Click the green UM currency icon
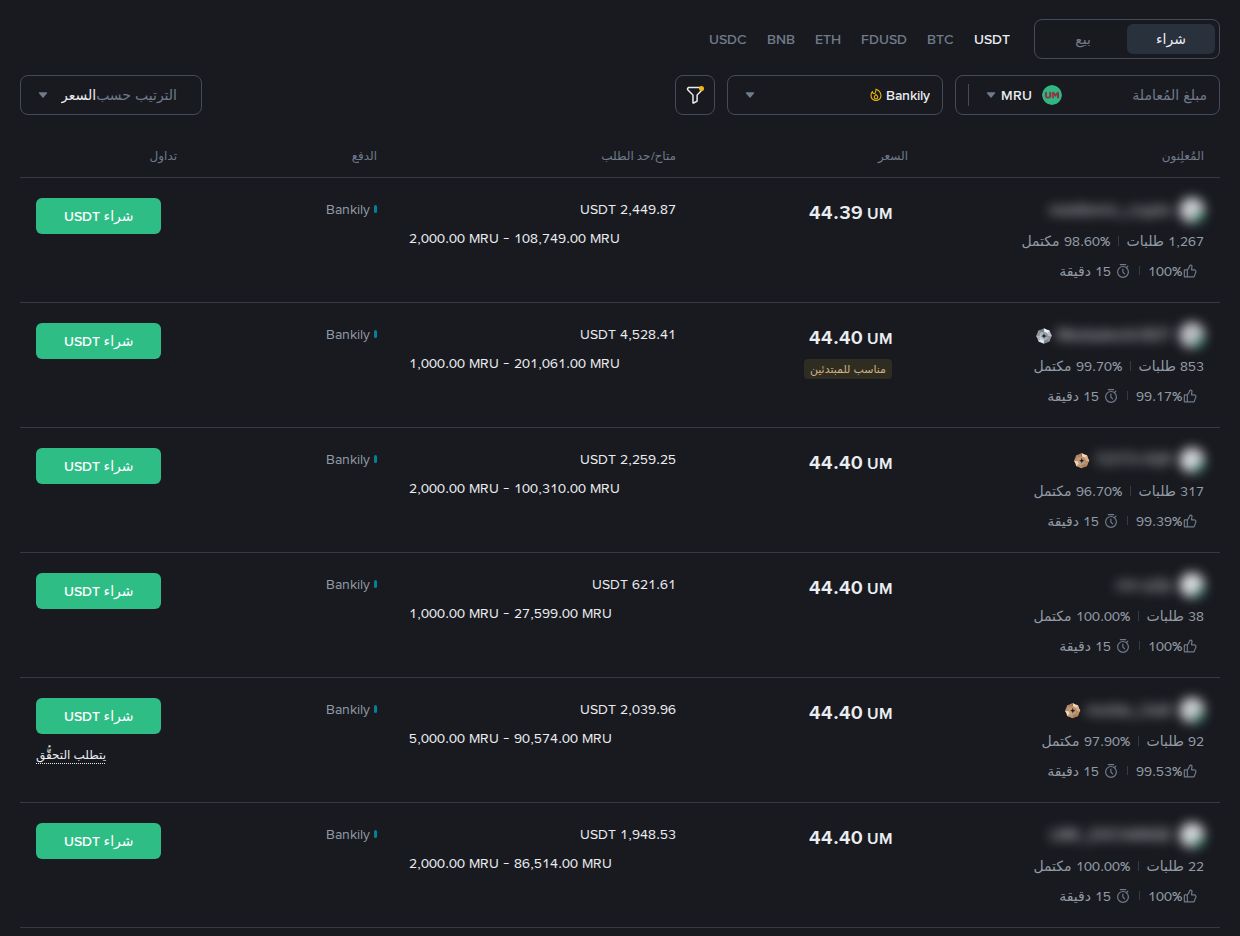The height and width of the screenshot is (936, 1240). coord(1051,95)
